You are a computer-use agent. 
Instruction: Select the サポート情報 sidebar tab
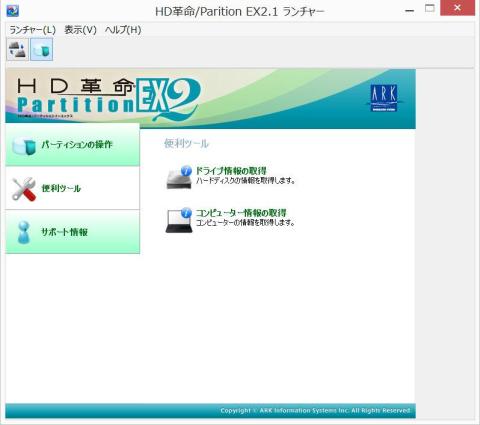coord(72,232)
